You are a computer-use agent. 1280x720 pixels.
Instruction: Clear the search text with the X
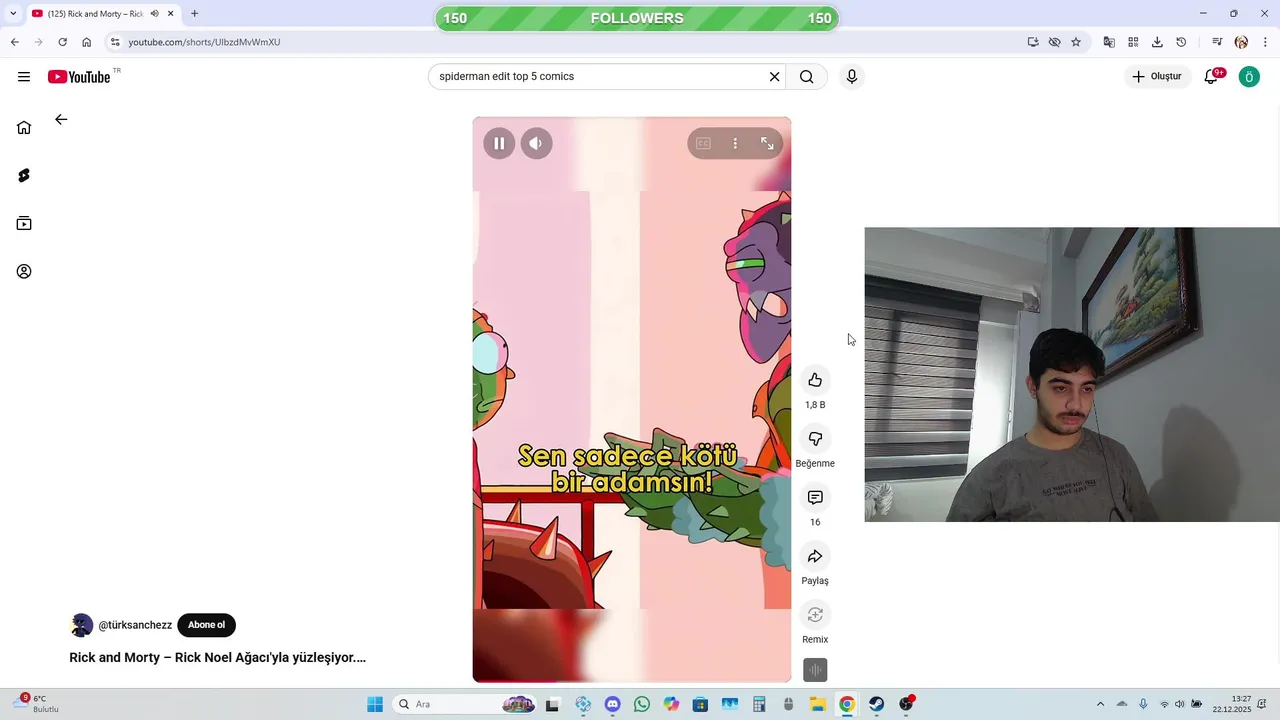[774, 76]
